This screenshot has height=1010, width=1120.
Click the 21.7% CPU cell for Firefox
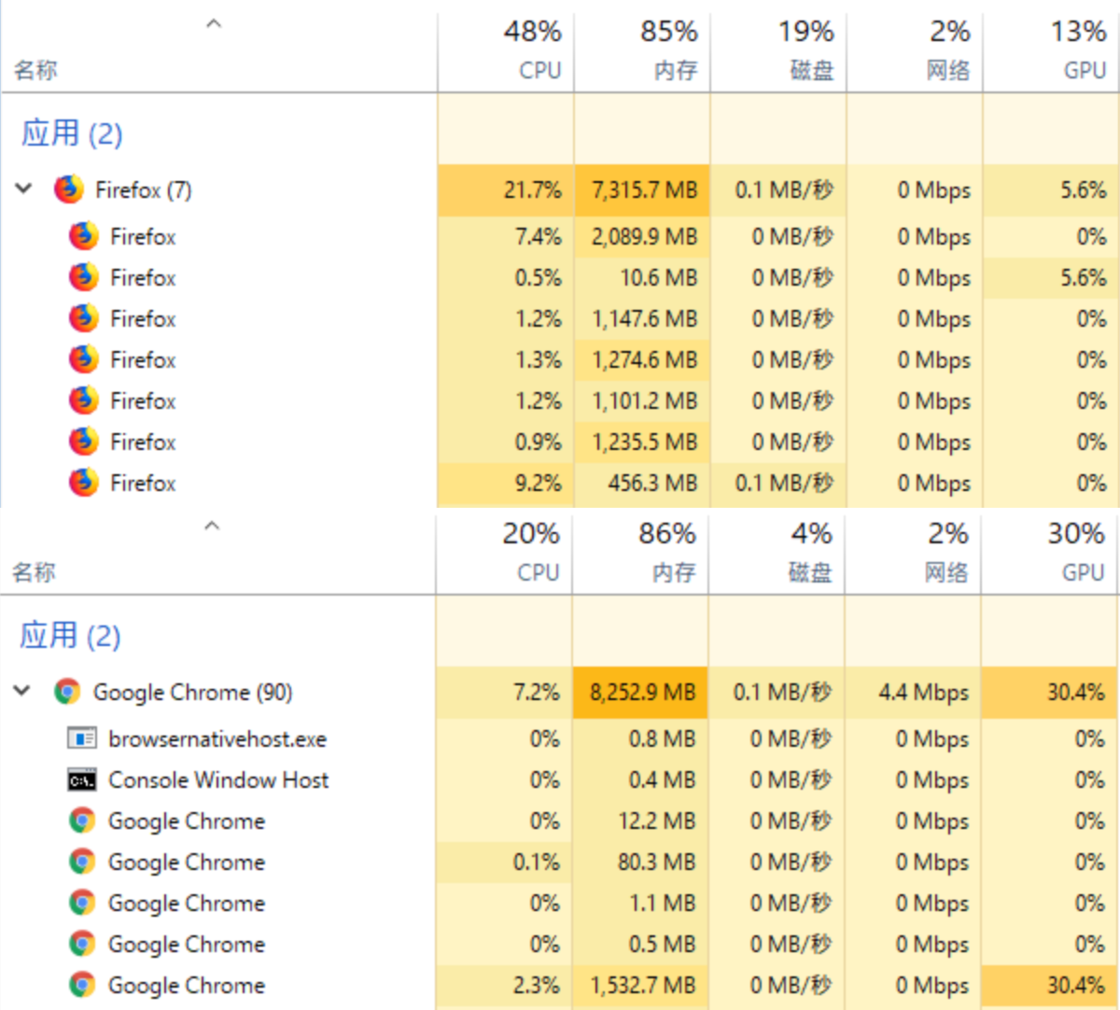pyautogui.click(x=506, y=190)
